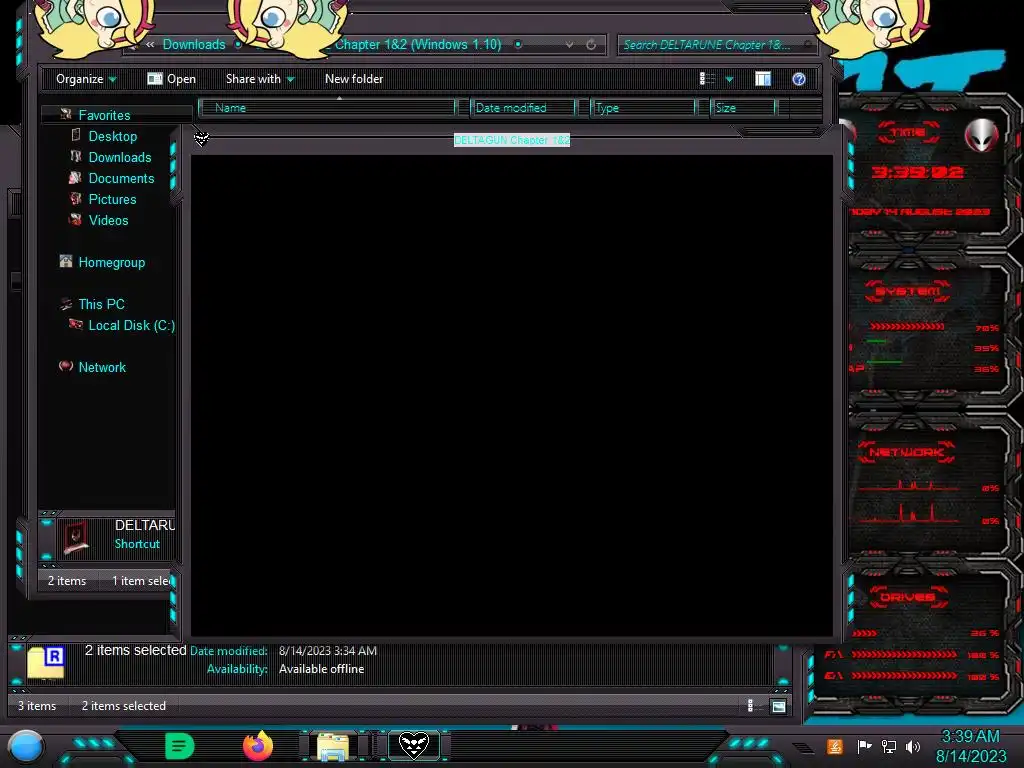Focus the Search DELTARUNE Chapter search box
Viewport: 1024px width, 768px height.
[715, 45]
